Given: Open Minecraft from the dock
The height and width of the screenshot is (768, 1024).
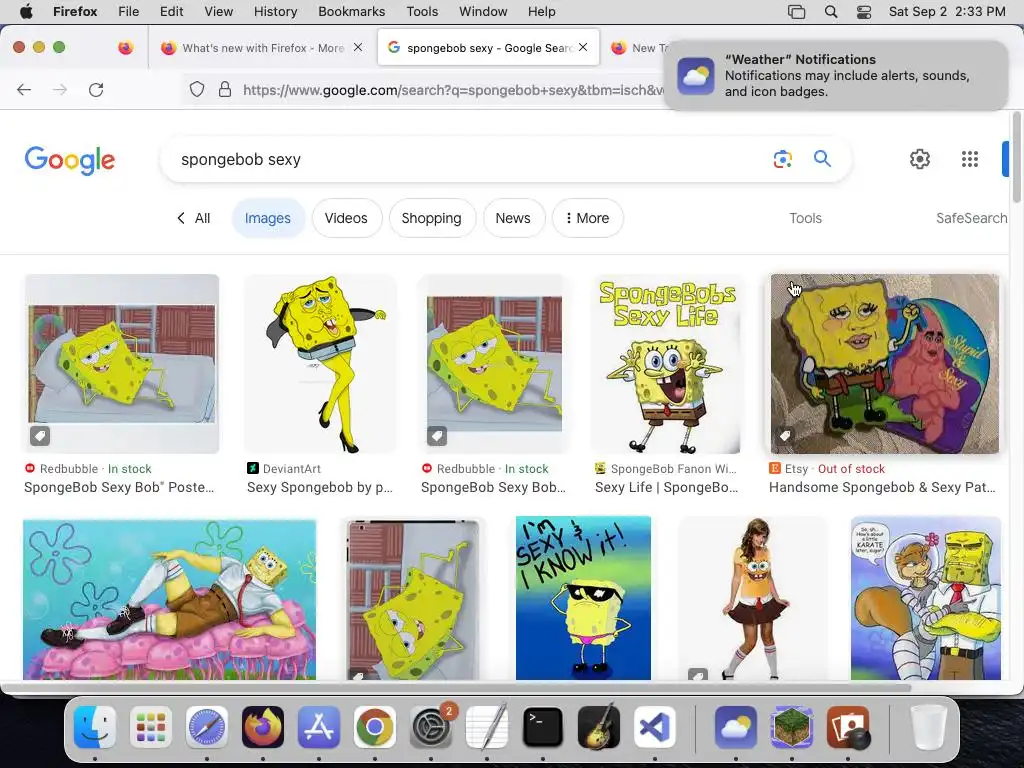Looking at the screenshot, I should [x=792, y=727].
